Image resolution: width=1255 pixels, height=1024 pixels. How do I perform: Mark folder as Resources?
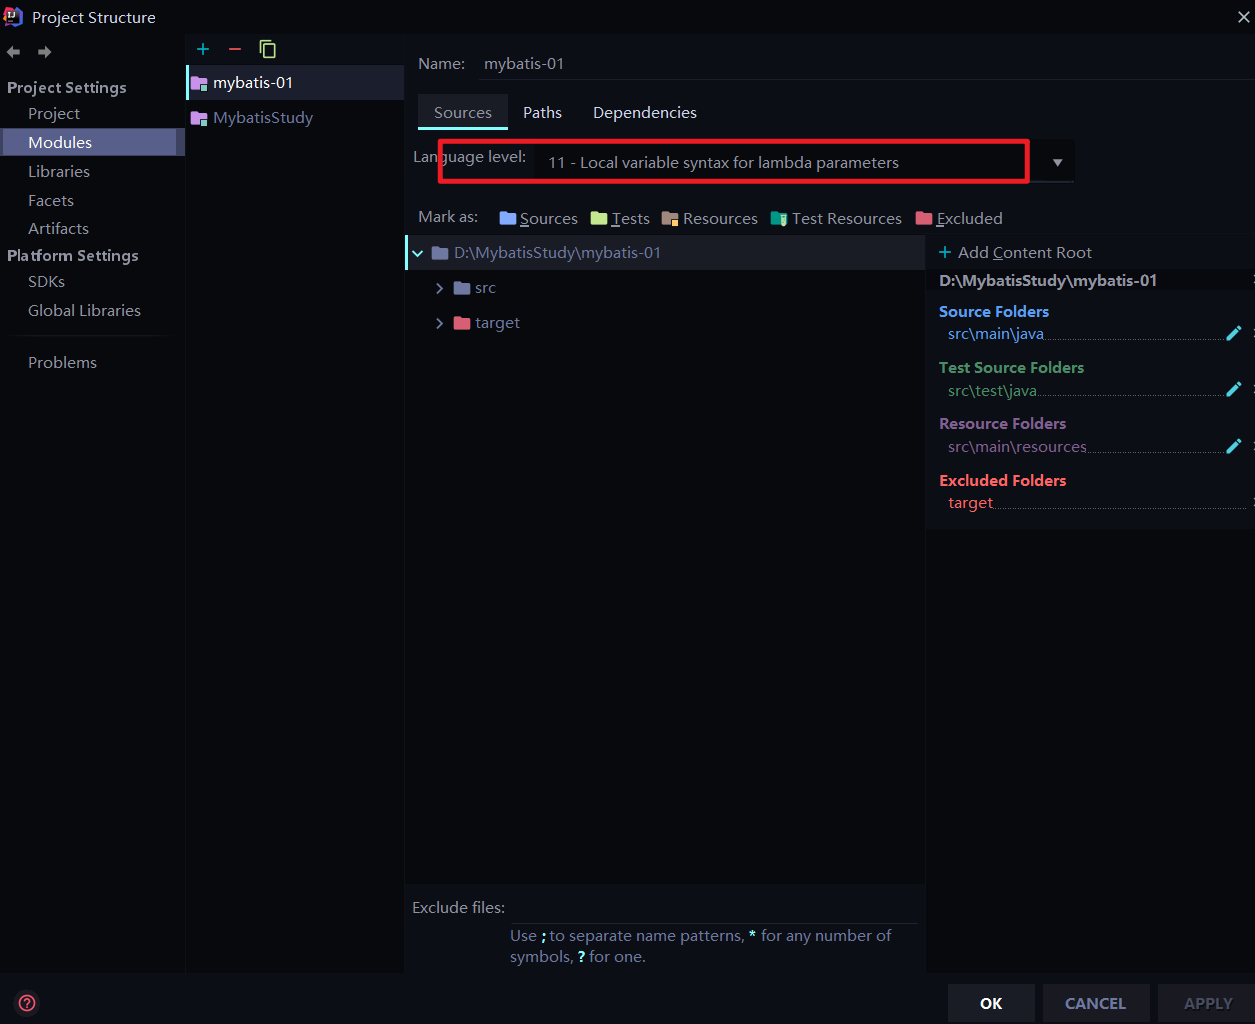pos(710,218)
